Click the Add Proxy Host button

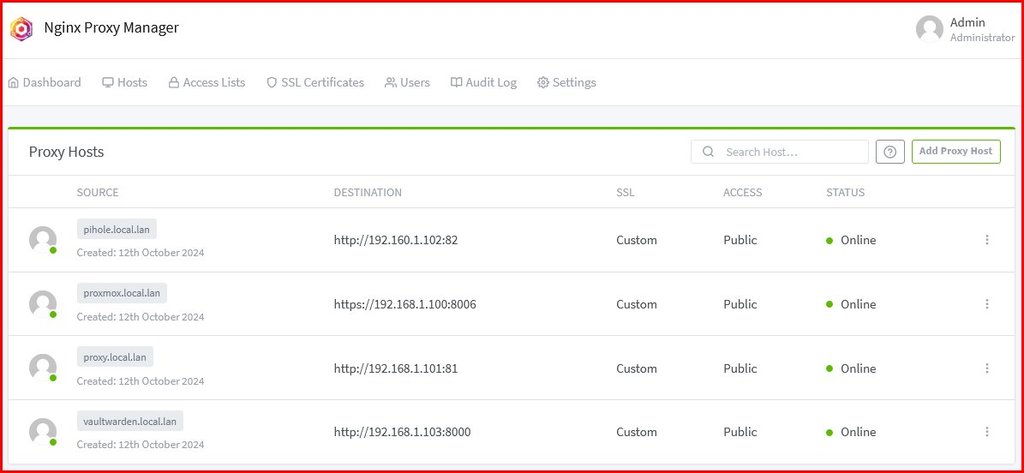pos(956,151)
